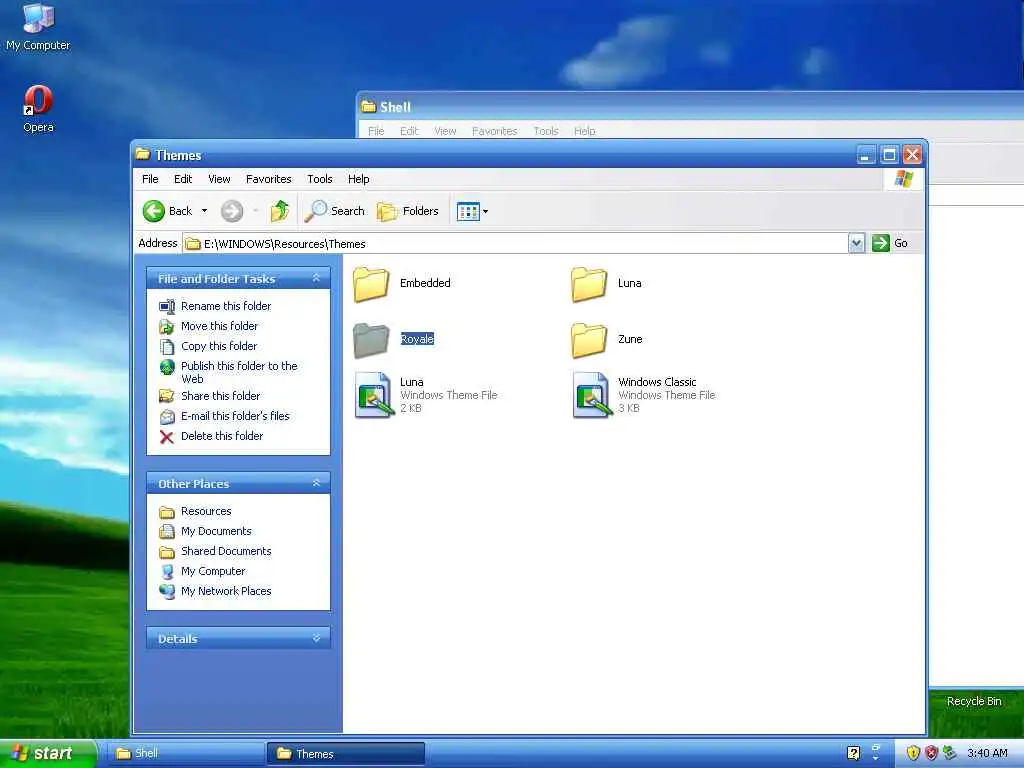This screenshot has width=1024, height=768.
Task: Open Shared Documents in Other Places
Action: [x=226, y=551]
